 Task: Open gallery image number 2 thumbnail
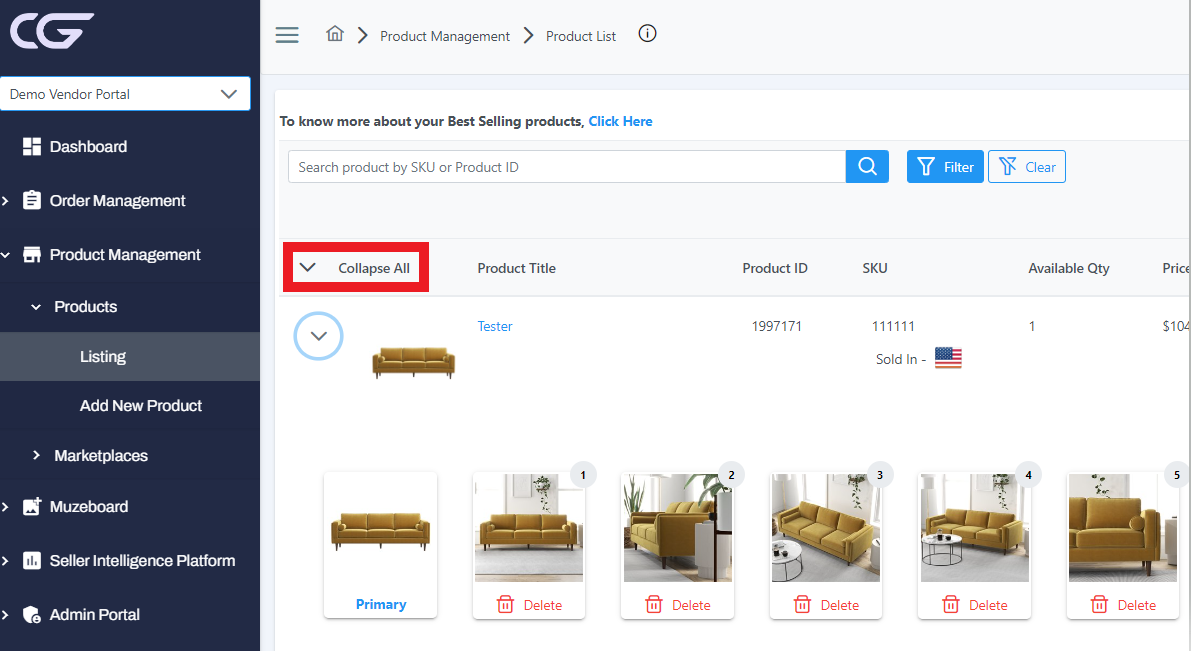(678, 527)
